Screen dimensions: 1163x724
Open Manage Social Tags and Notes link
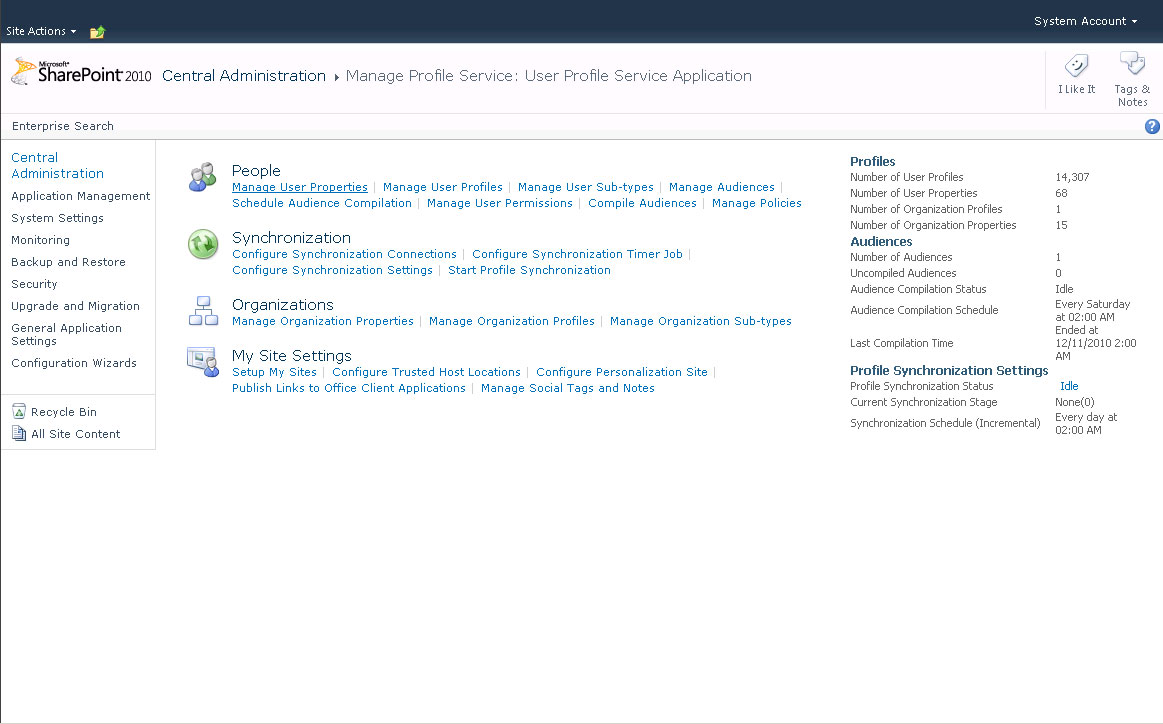567,388
